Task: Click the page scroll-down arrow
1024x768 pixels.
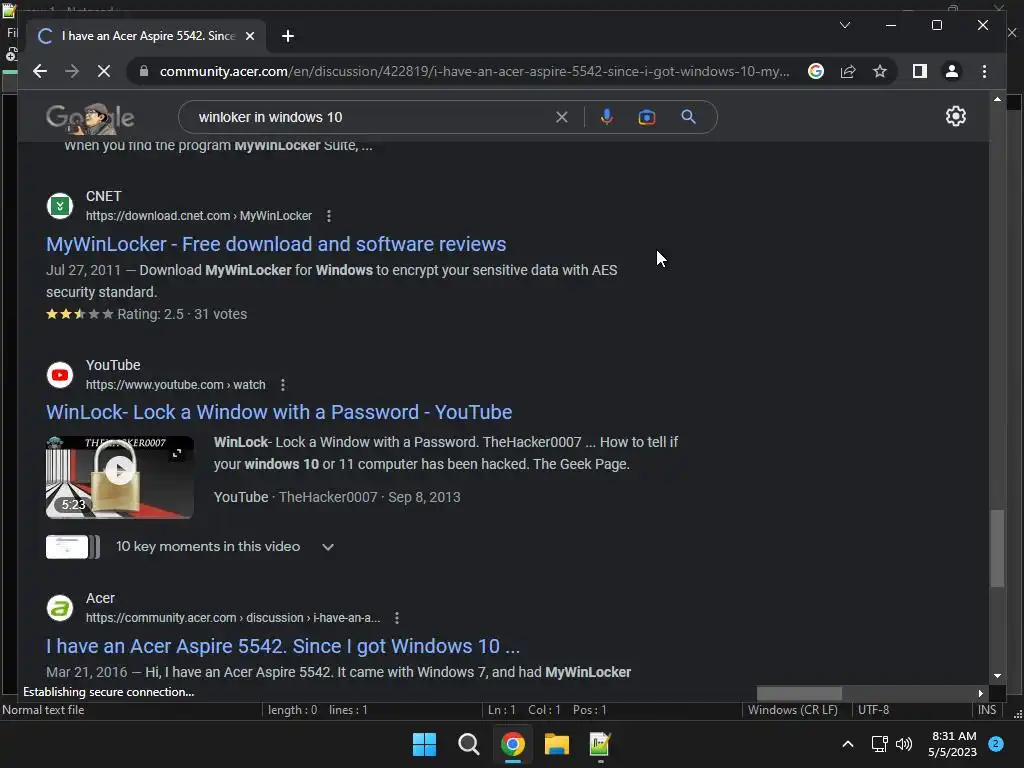Action: [997, 676]
